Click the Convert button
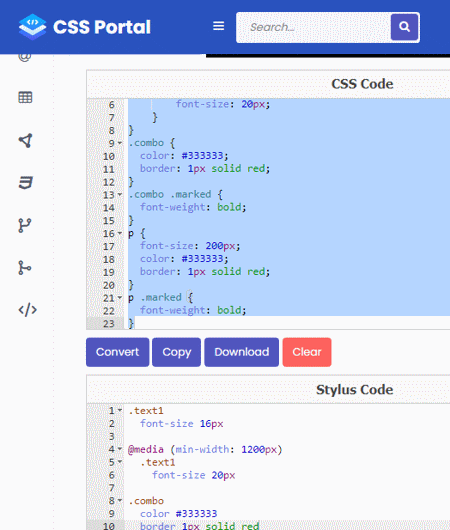 click(117, 352)
